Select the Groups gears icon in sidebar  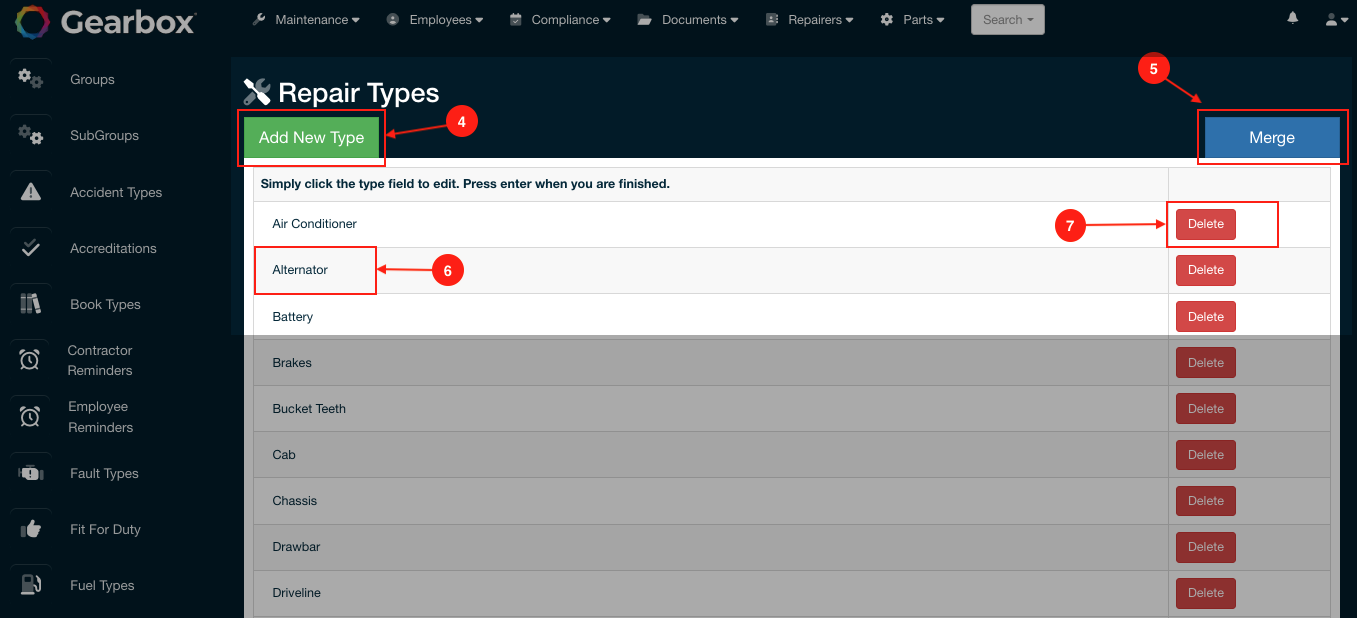tap(30, 79)
